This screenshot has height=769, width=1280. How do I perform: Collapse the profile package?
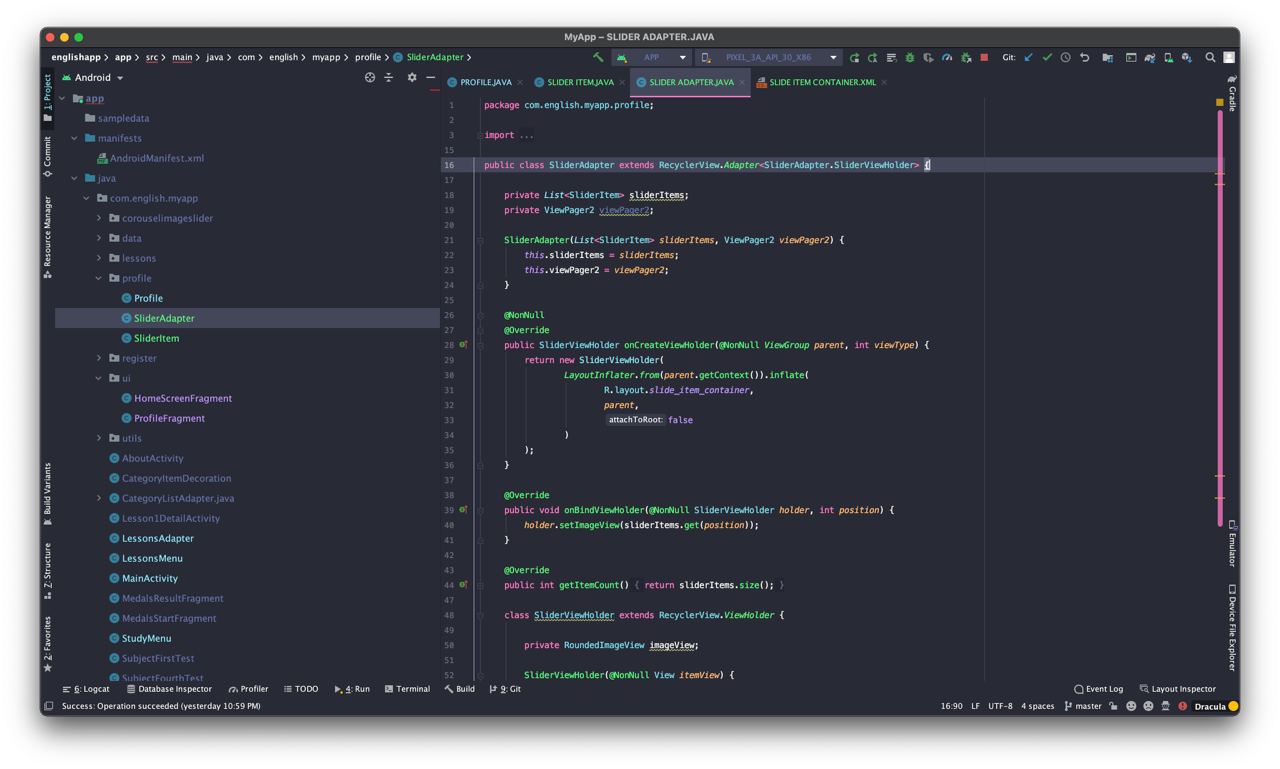[98, 278]
